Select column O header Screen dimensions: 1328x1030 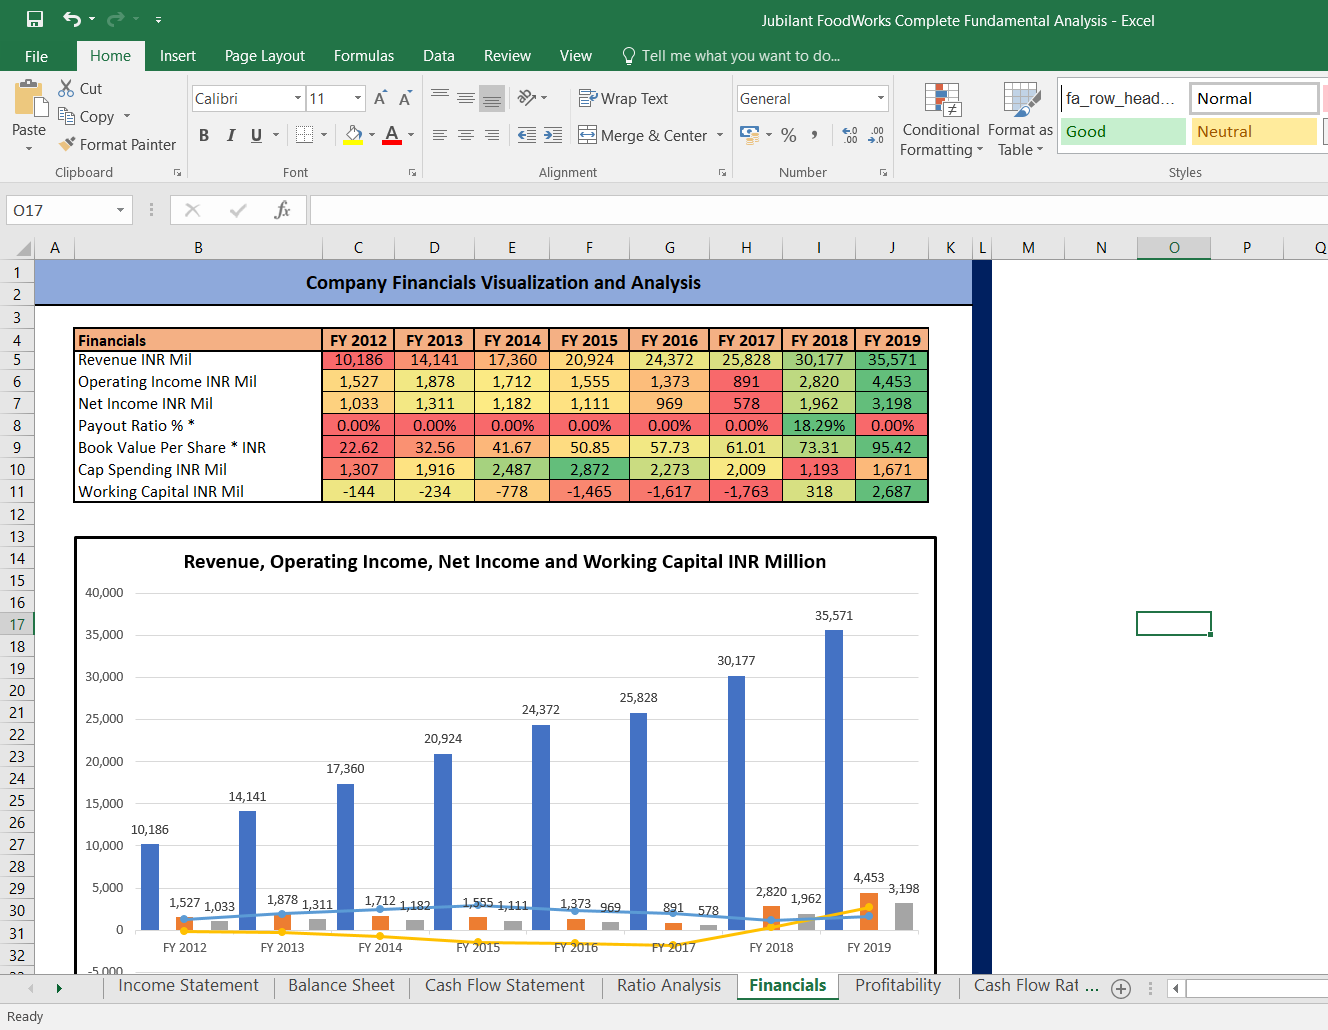click(x=1174, y=247)
